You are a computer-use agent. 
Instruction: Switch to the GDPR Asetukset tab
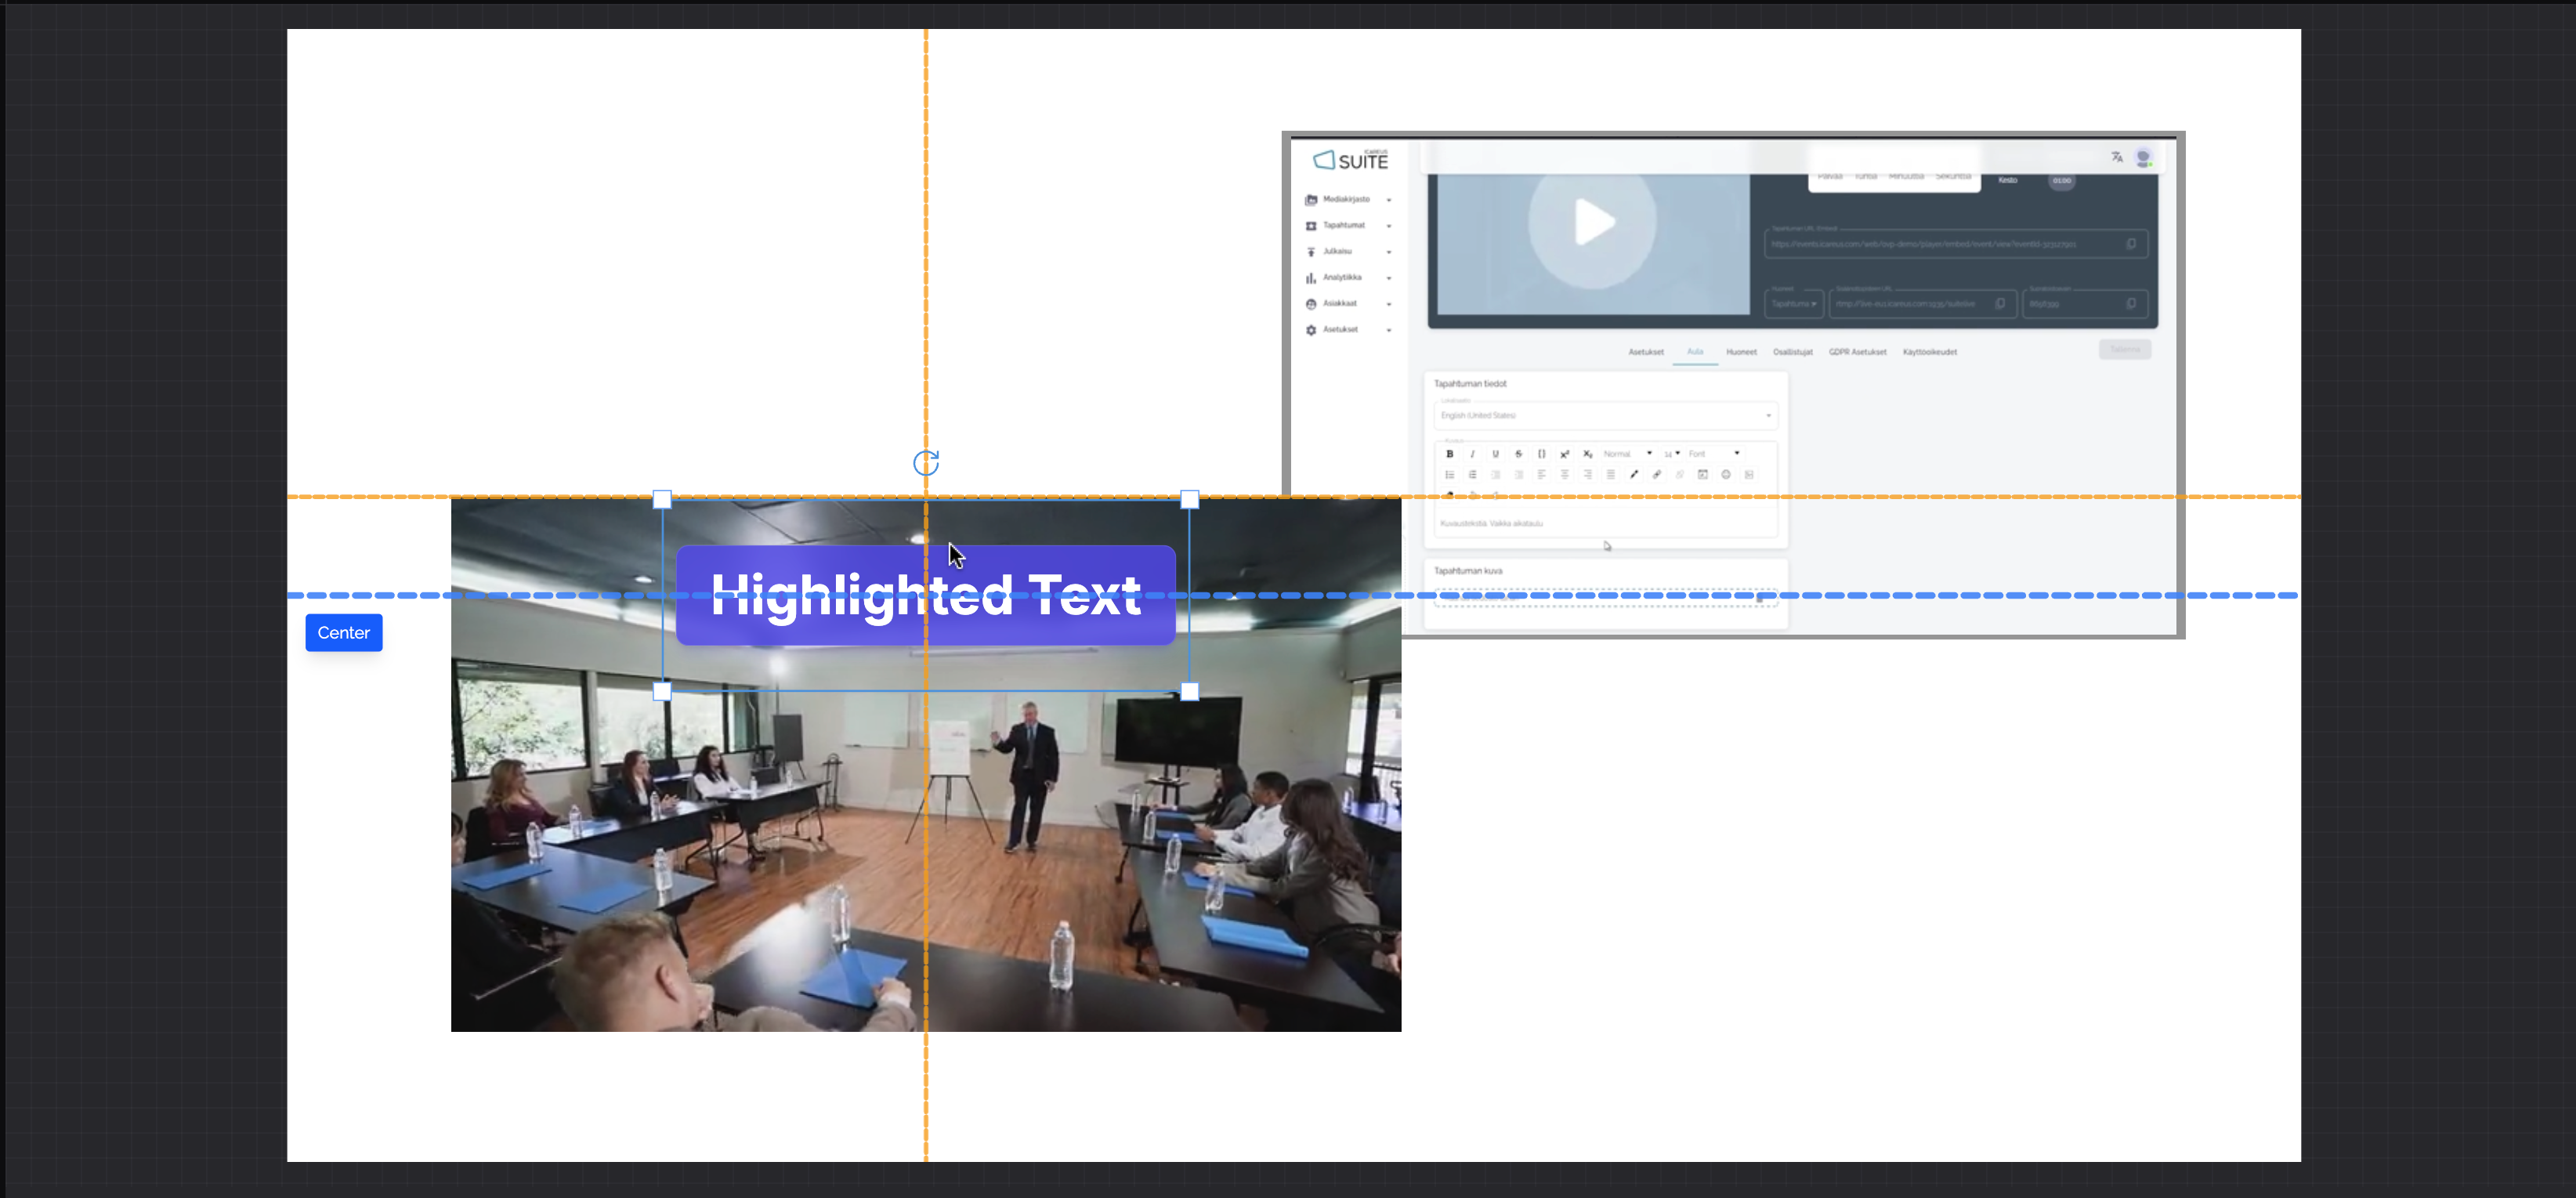click(x=1857, y=352)
